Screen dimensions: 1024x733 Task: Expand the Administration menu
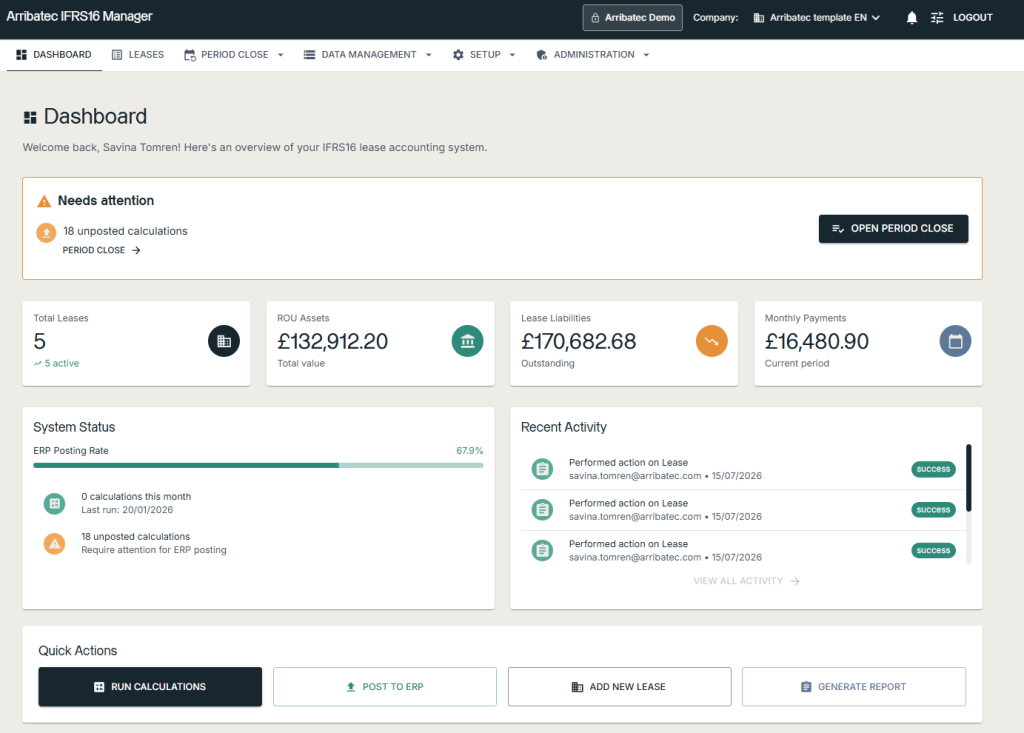[593, 55]
